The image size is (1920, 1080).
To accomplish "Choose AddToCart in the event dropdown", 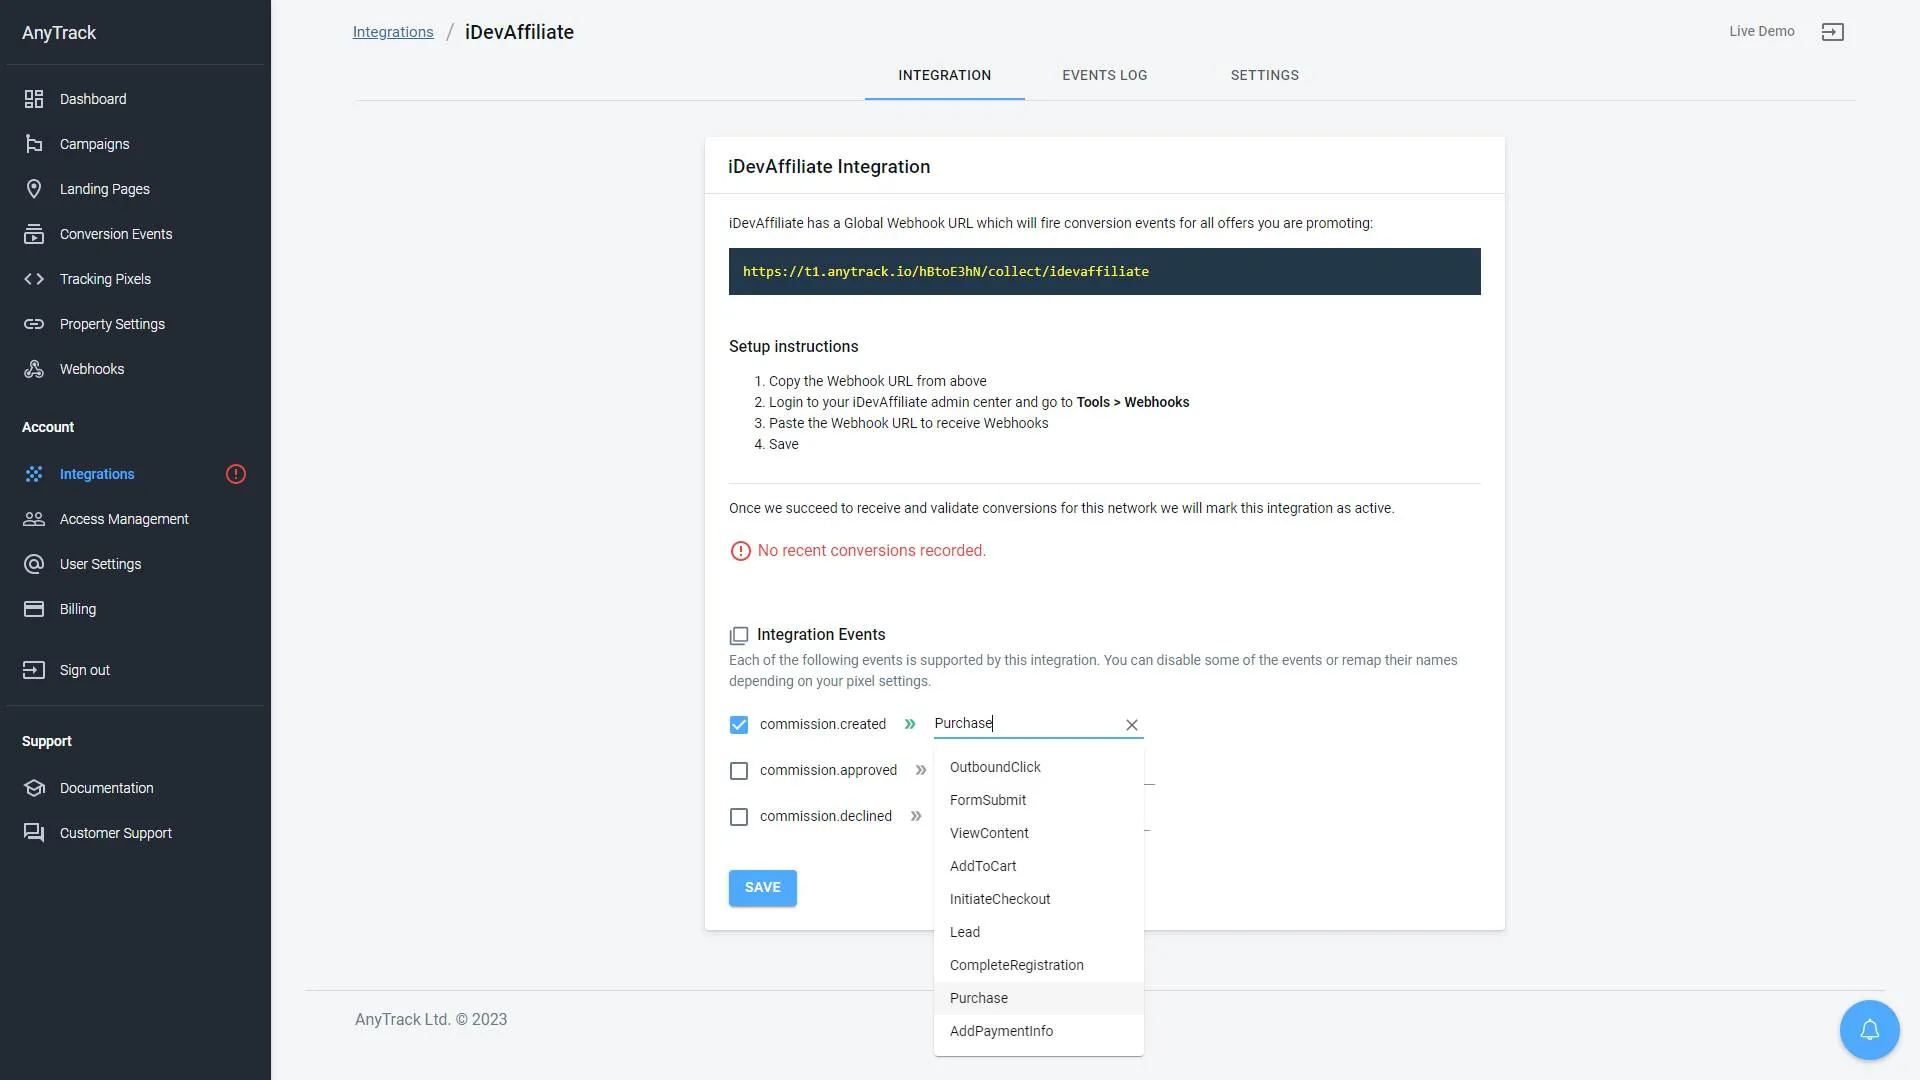I will (1038, 866).
